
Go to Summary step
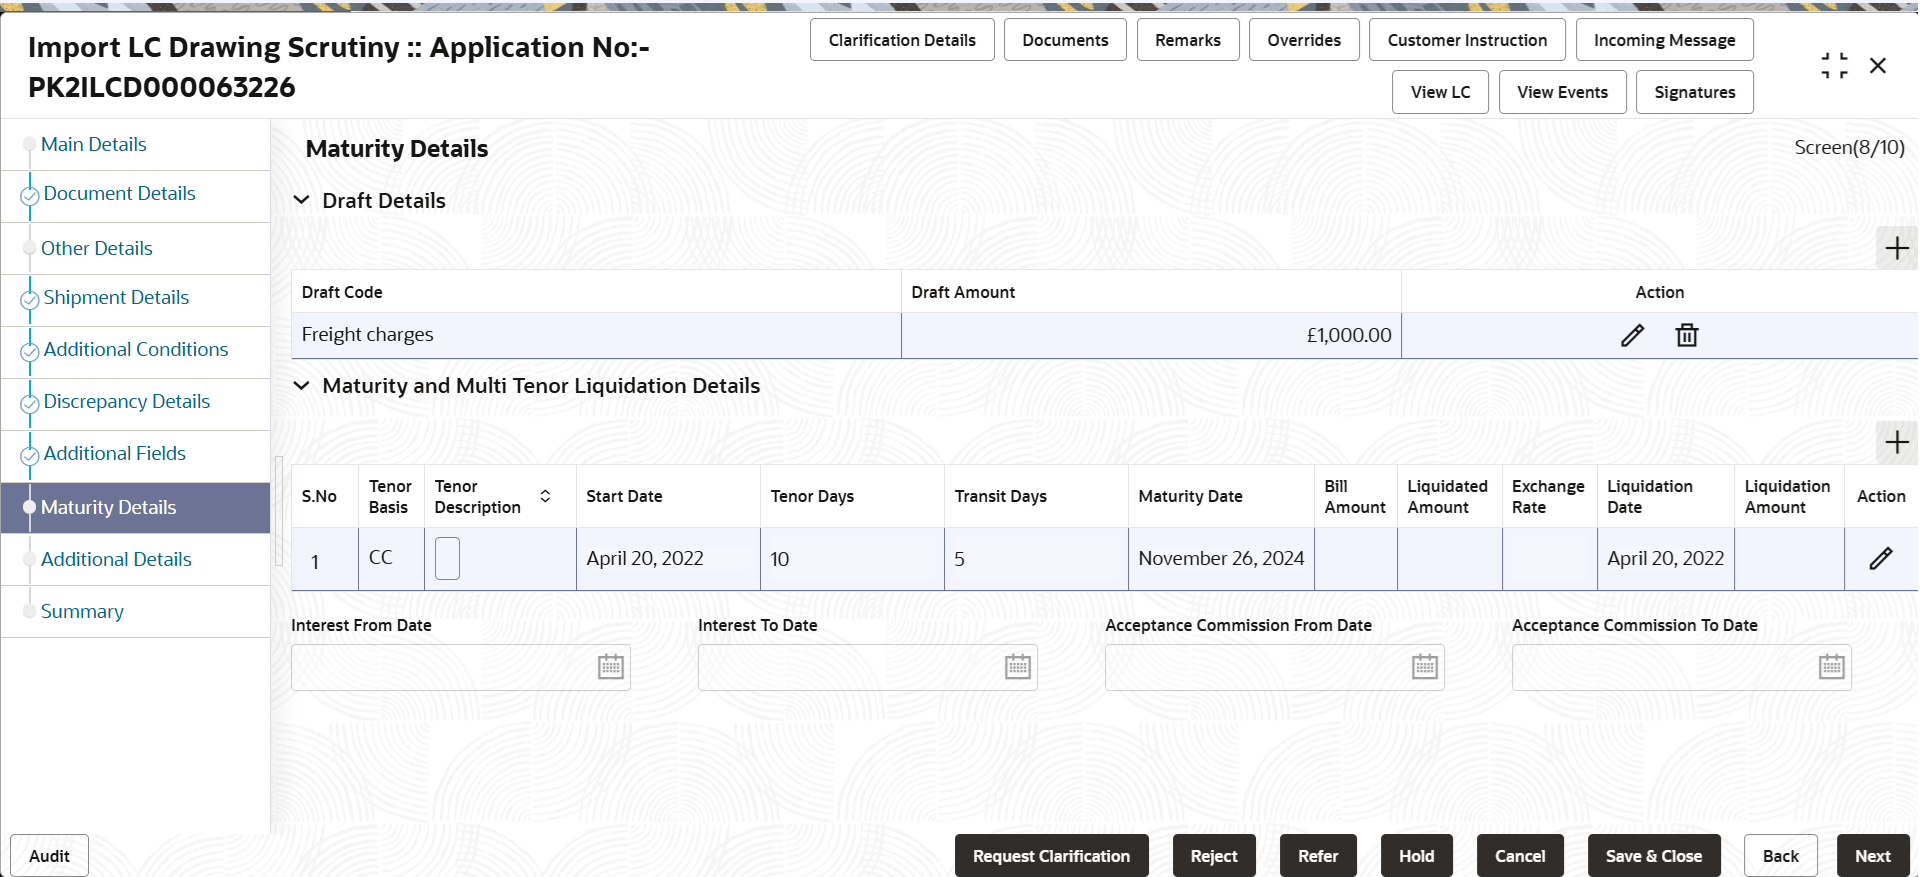pos(82,611)
